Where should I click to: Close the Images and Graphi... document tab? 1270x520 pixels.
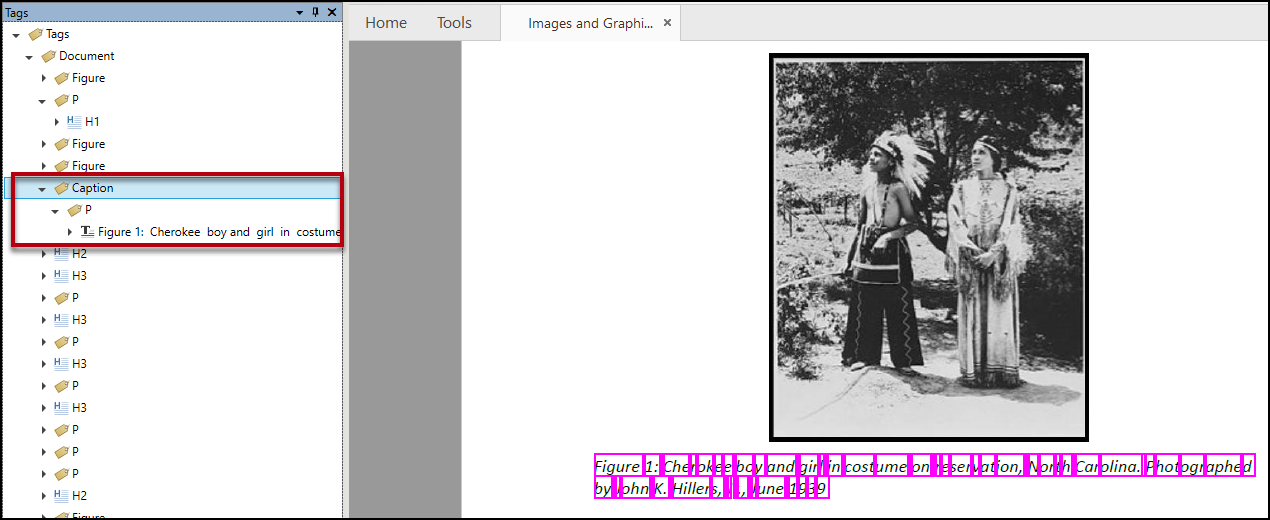668,22
